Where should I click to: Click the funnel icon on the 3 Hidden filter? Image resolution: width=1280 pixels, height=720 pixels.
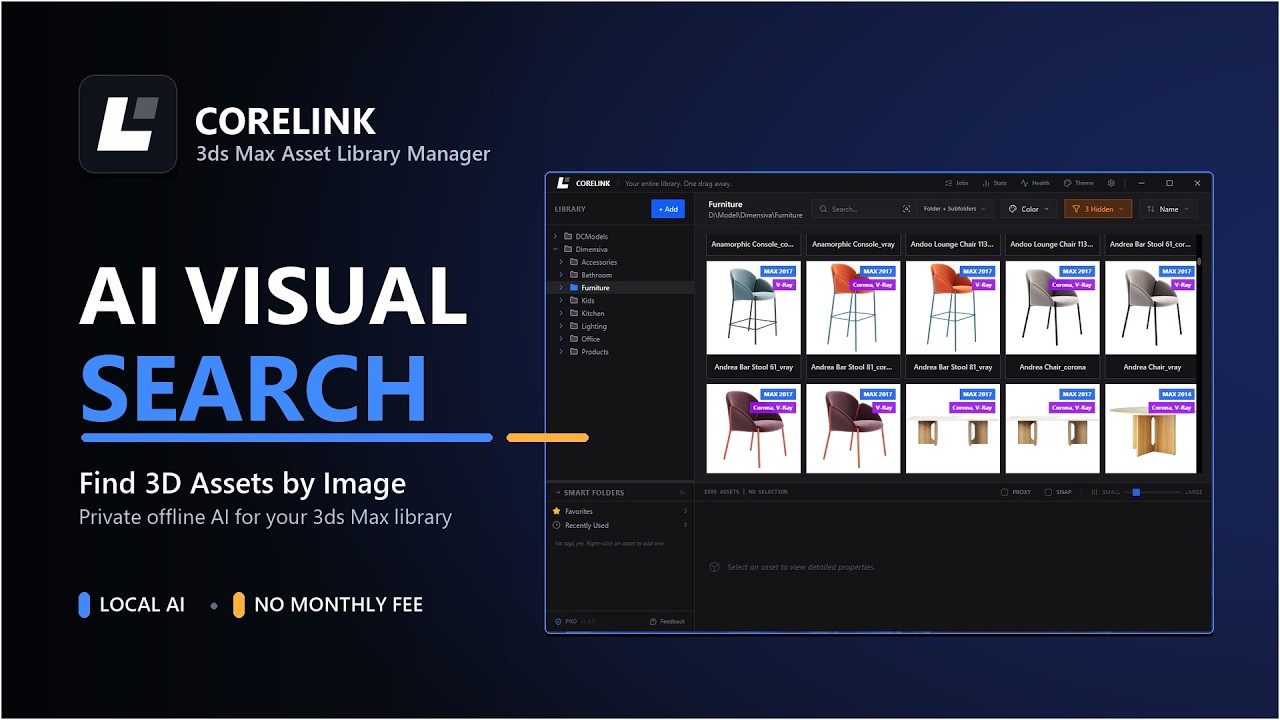tap(1077, 209)
